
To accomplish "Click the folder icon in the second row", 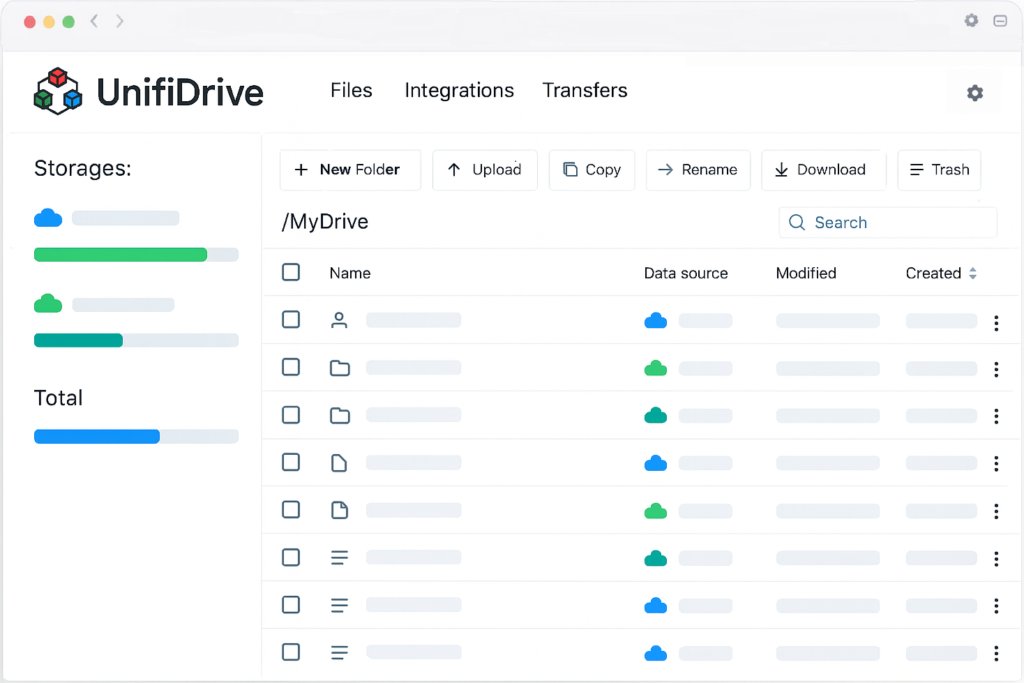I will (340, 368).
